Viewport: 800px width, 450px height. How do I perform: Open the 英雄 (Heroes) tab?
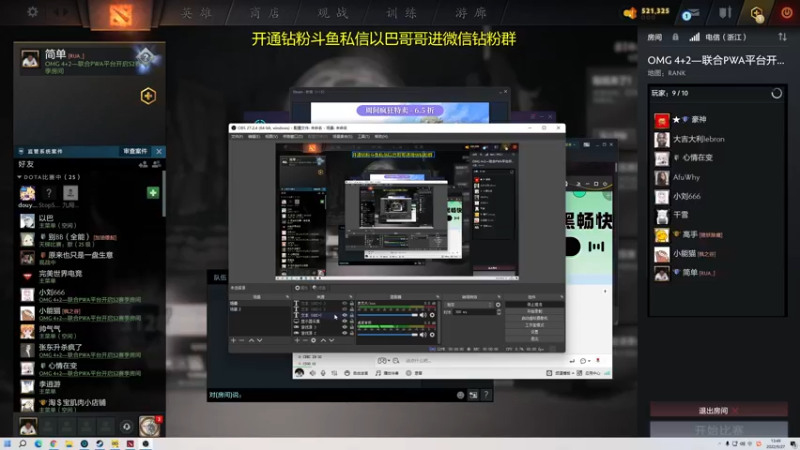pyautogui.click(x=197, y=13)
